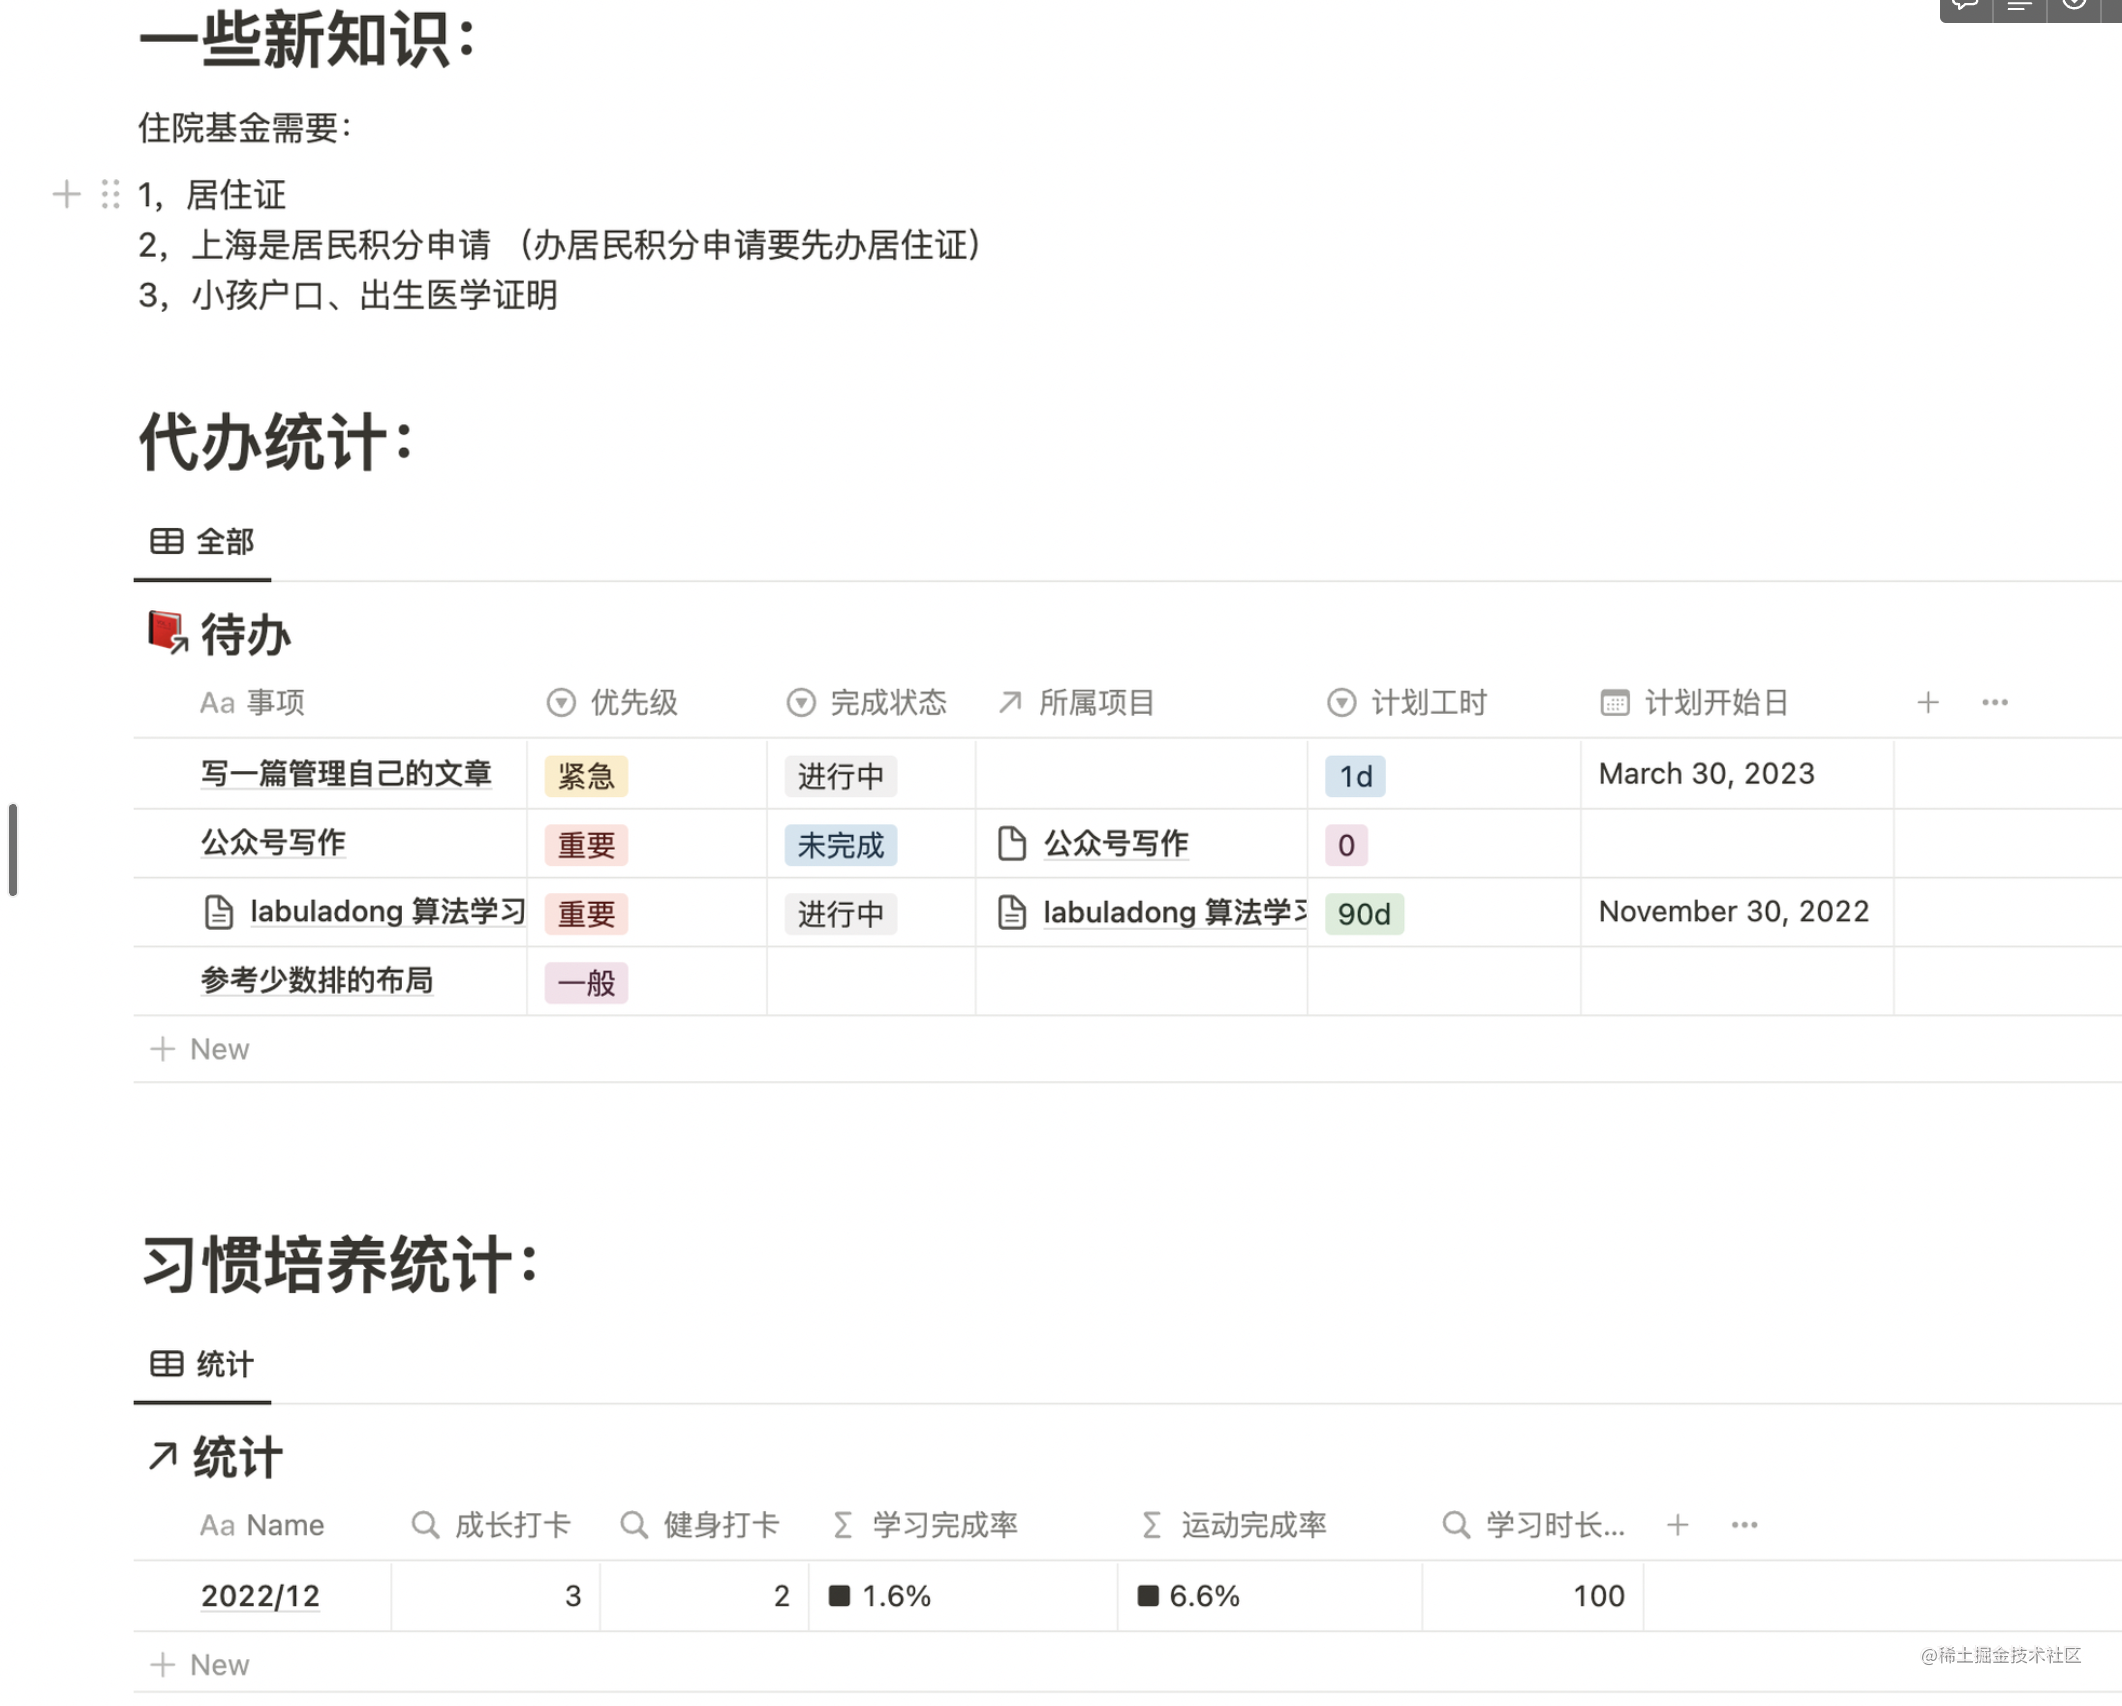Image resolution: width=2122 pixels, height=1706 pixels.
Task: Click the red book icon next to 待办
Action: (x=167, y=633)
